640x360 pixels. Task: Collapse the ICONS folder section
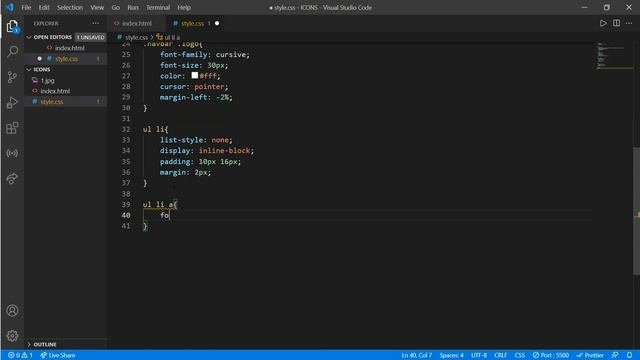[x=65, y=69]
